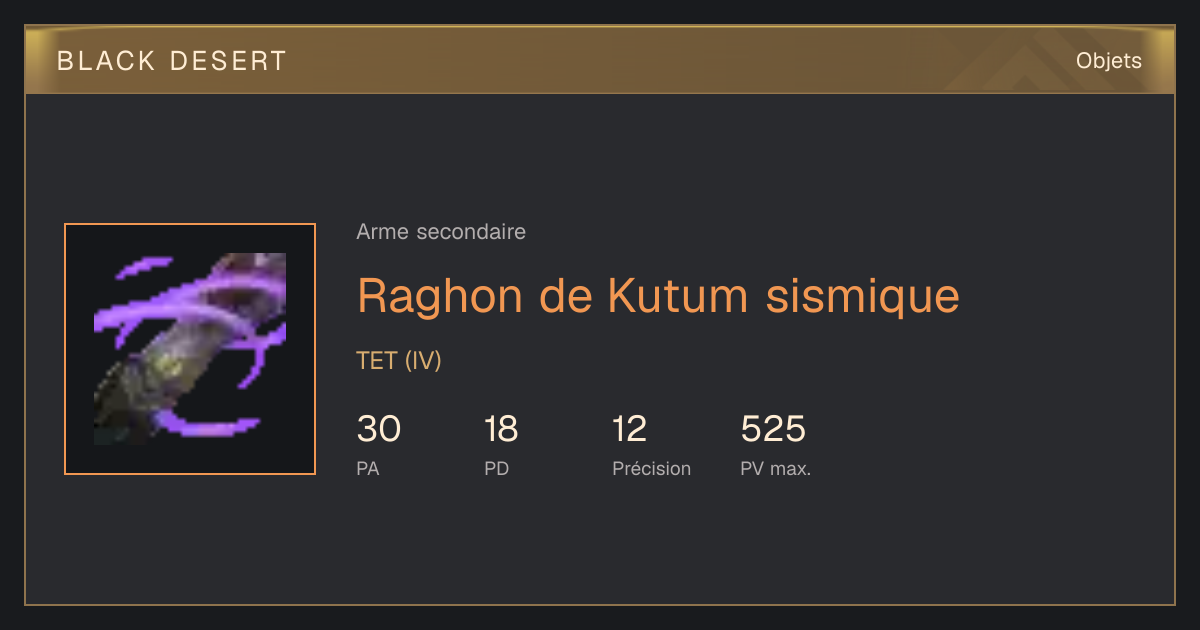1200x630 pixels.
Task: Select the PA stat label
Action: [368, 468]
